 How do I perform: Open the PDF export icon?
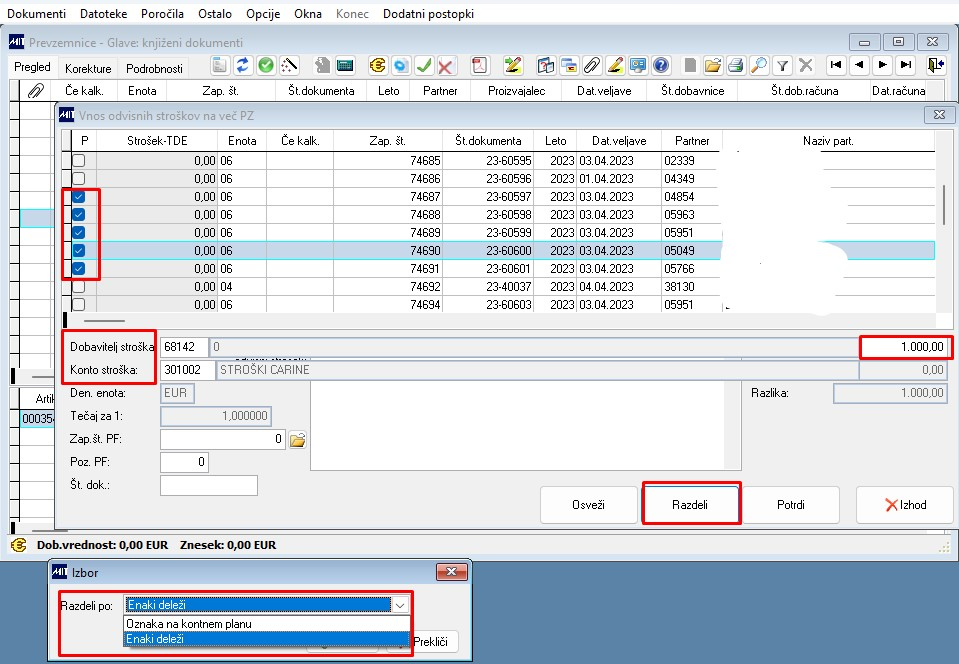click(x=479, y=66)
